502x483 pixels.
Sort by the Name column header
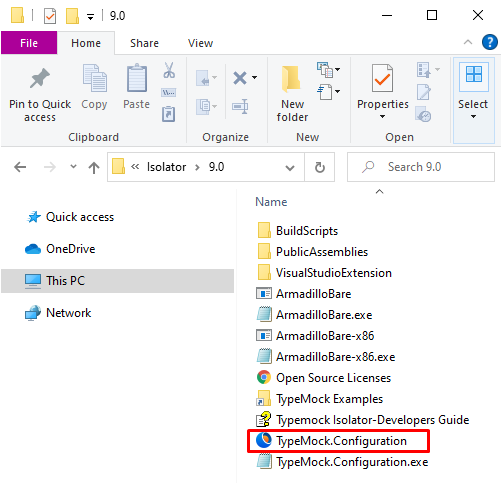[271, 202]
